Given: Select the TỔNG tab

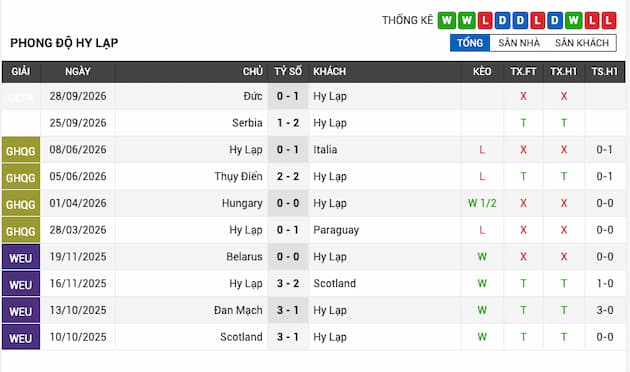Looking at the screenshot, I should (470, 43).
